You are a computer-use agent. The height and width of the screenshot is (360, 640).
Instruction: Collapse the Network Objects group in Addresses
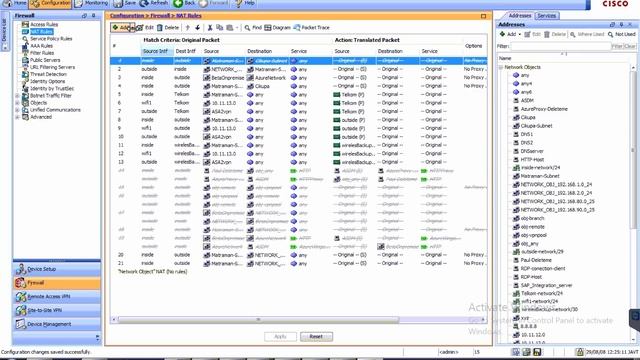click(x=501, y=67)
